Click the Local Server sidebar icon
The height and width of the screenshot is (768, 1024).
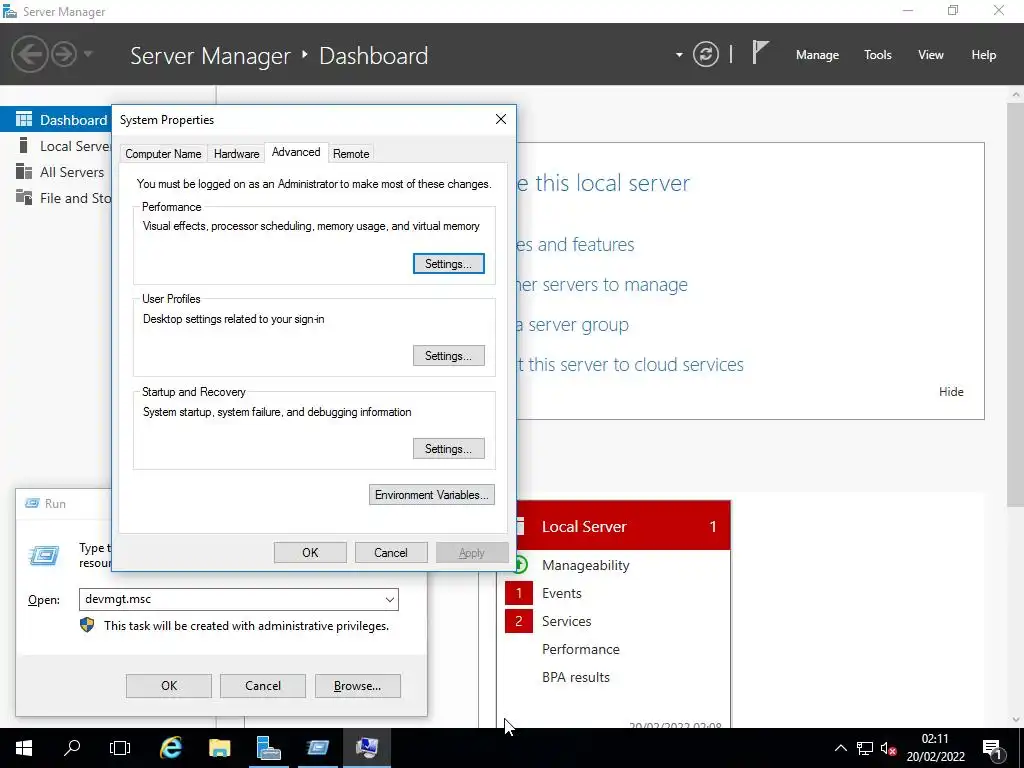pos(24,146)
